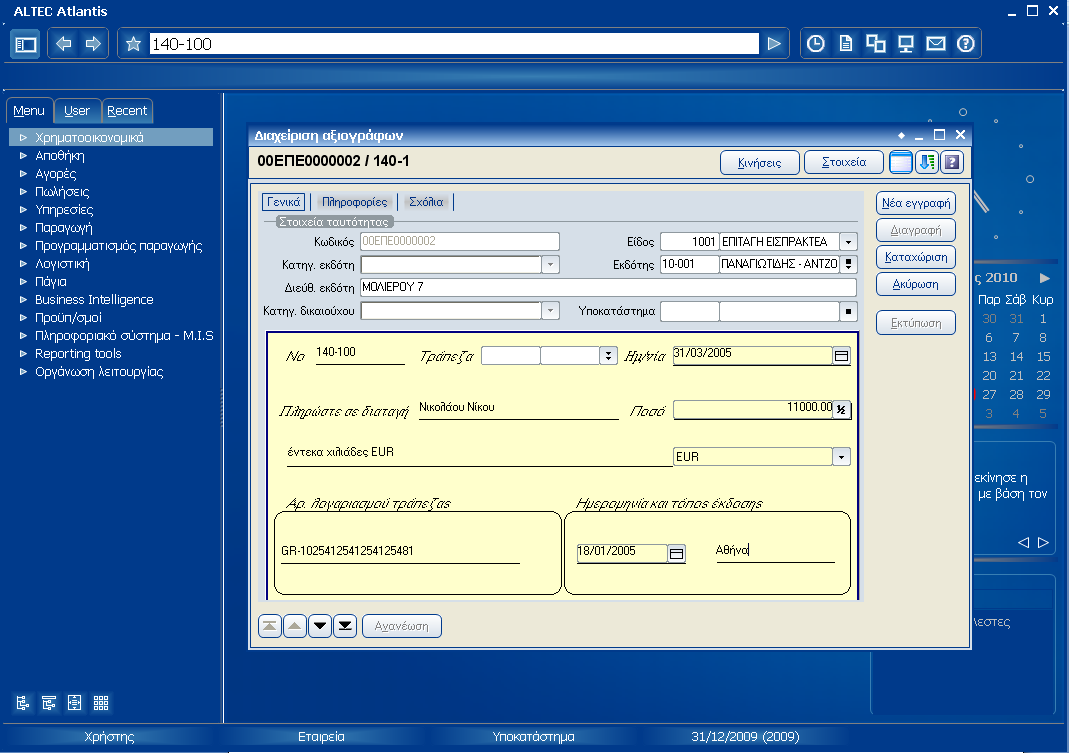Open calendar picker next to 31/03/2005
This screenshot has height=753, width=1069.
pyautogui.click(x=842, y=355)
